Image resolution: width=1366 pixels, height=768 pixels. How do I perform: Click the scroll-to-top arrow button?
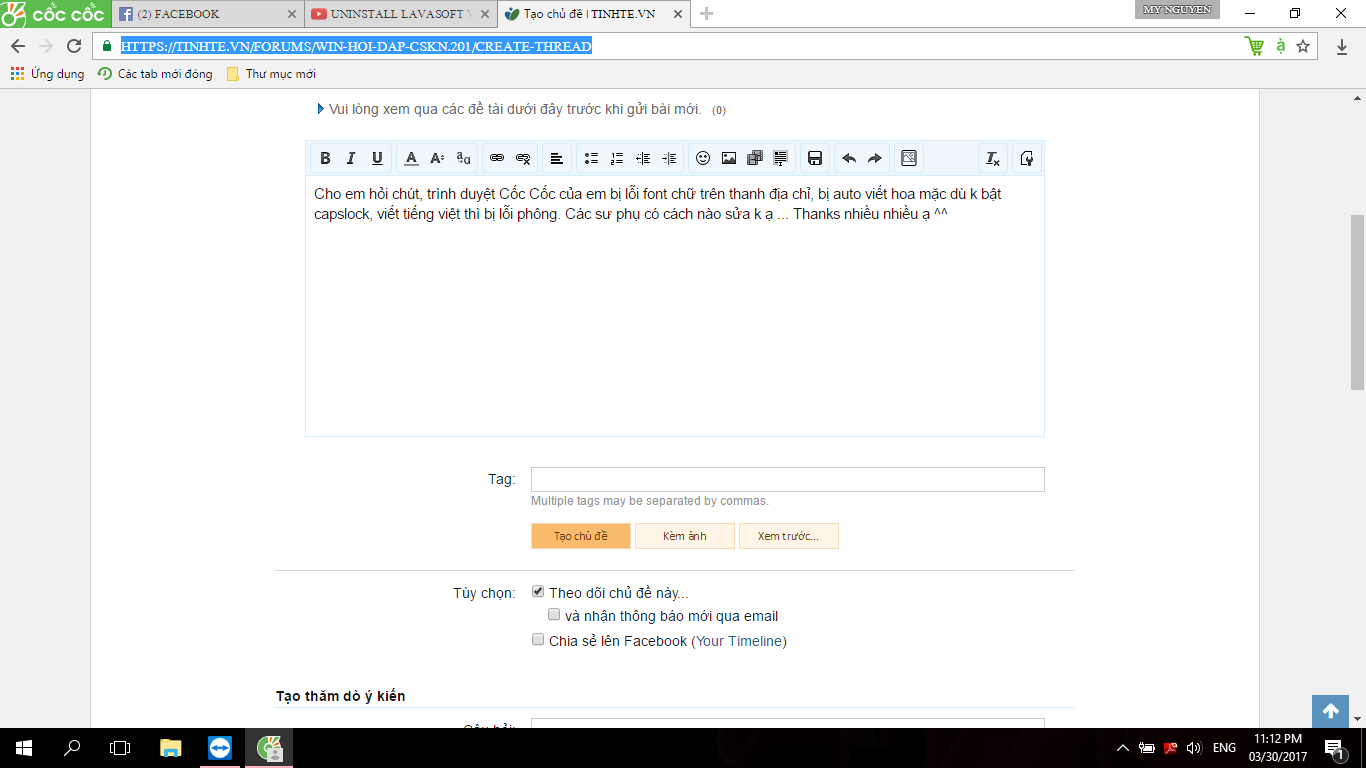(x=1330, y=711)
